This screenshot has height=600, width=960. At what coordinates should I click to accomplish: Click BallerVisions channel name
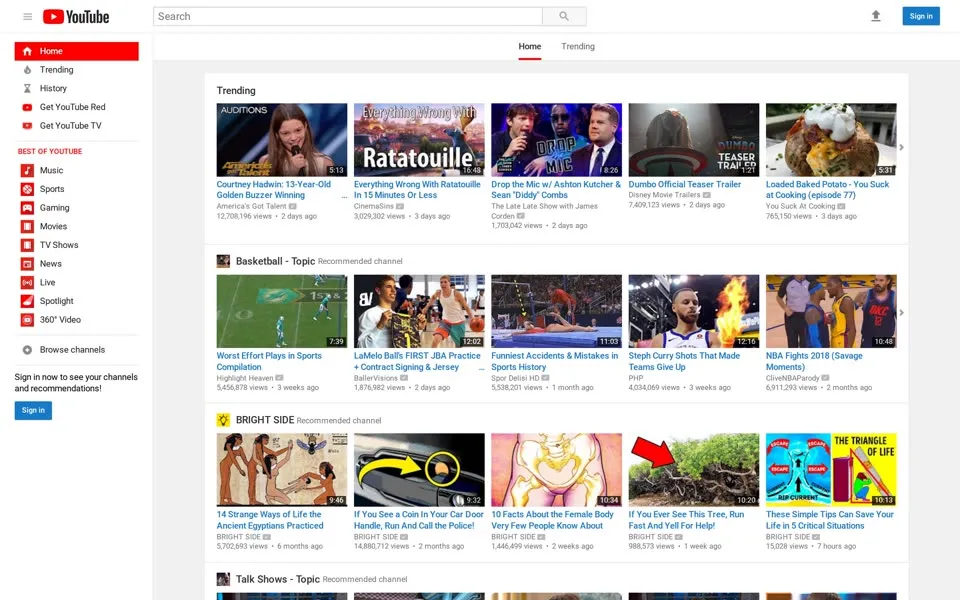(x=376, y=378)
